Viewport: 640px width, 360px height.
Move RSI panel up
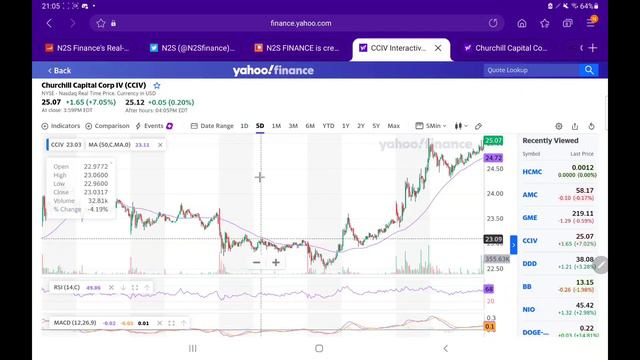click(x=147, y=288)
